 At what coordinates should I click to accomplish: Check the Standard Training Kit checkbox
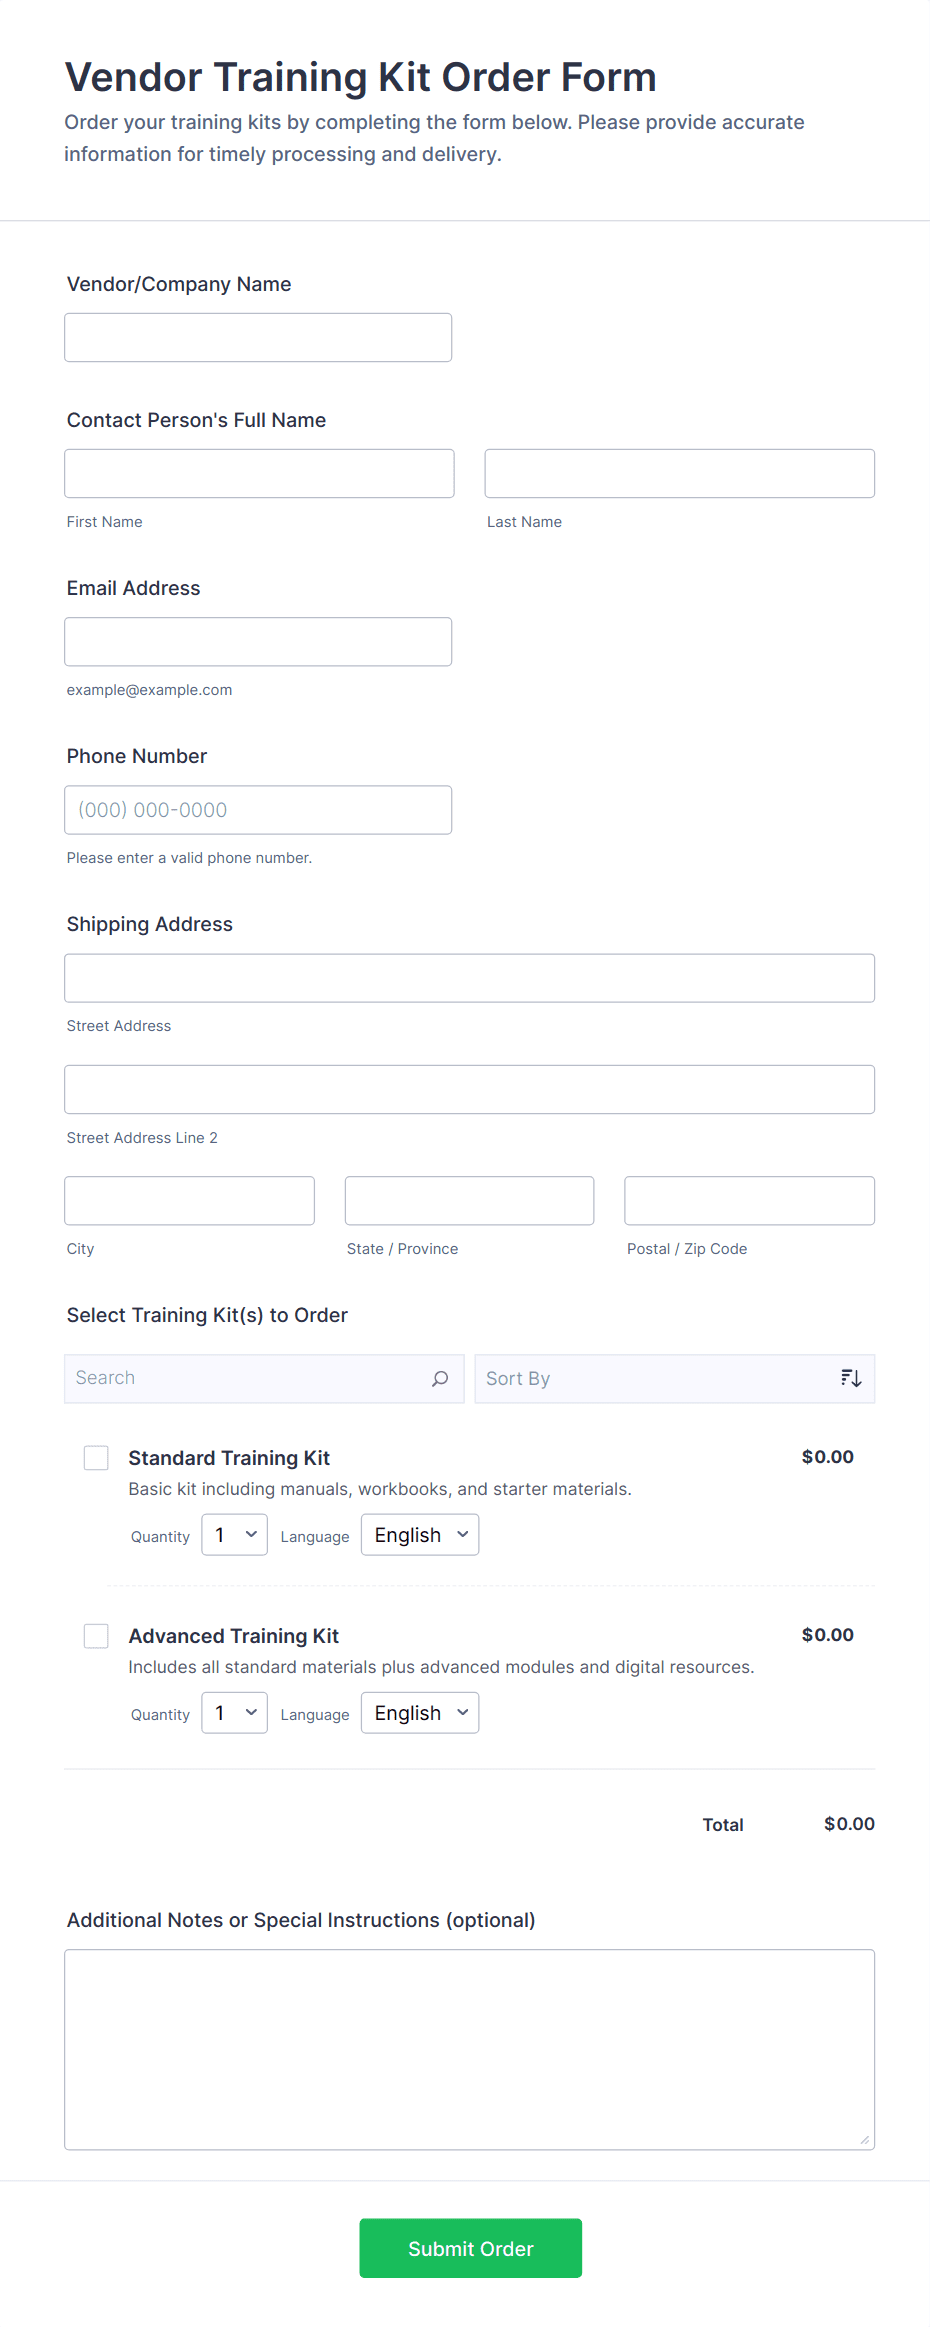pos(96,1458)
